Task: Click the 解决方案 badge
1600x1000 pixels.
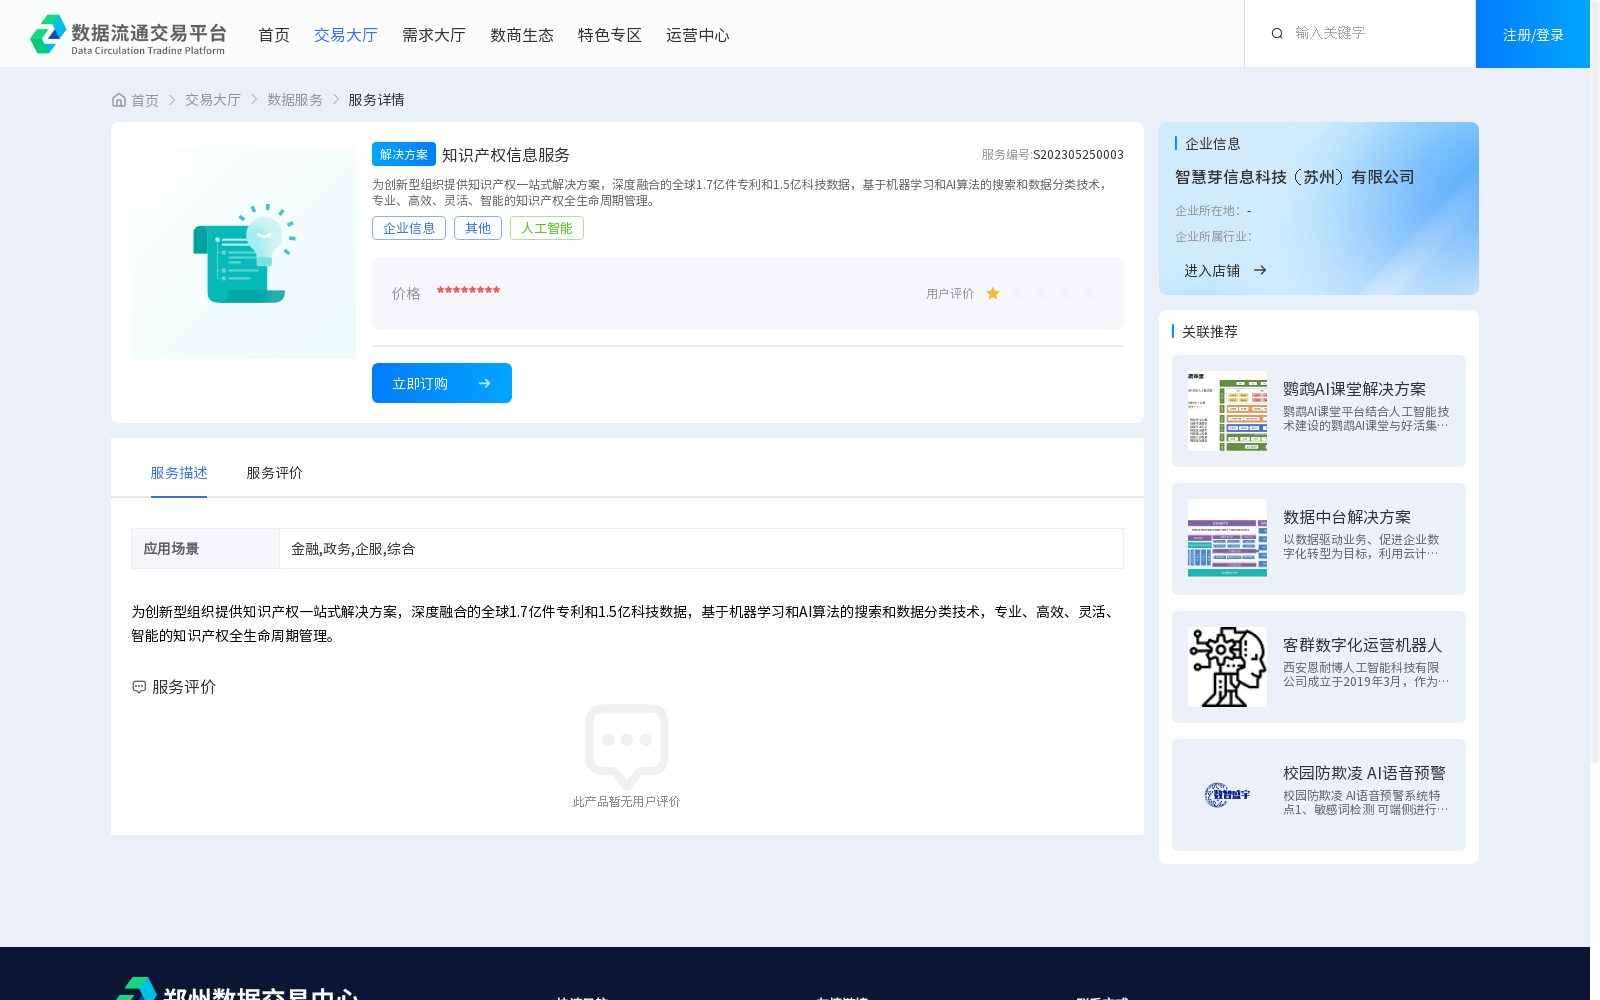Action: (x=404, y=154)
